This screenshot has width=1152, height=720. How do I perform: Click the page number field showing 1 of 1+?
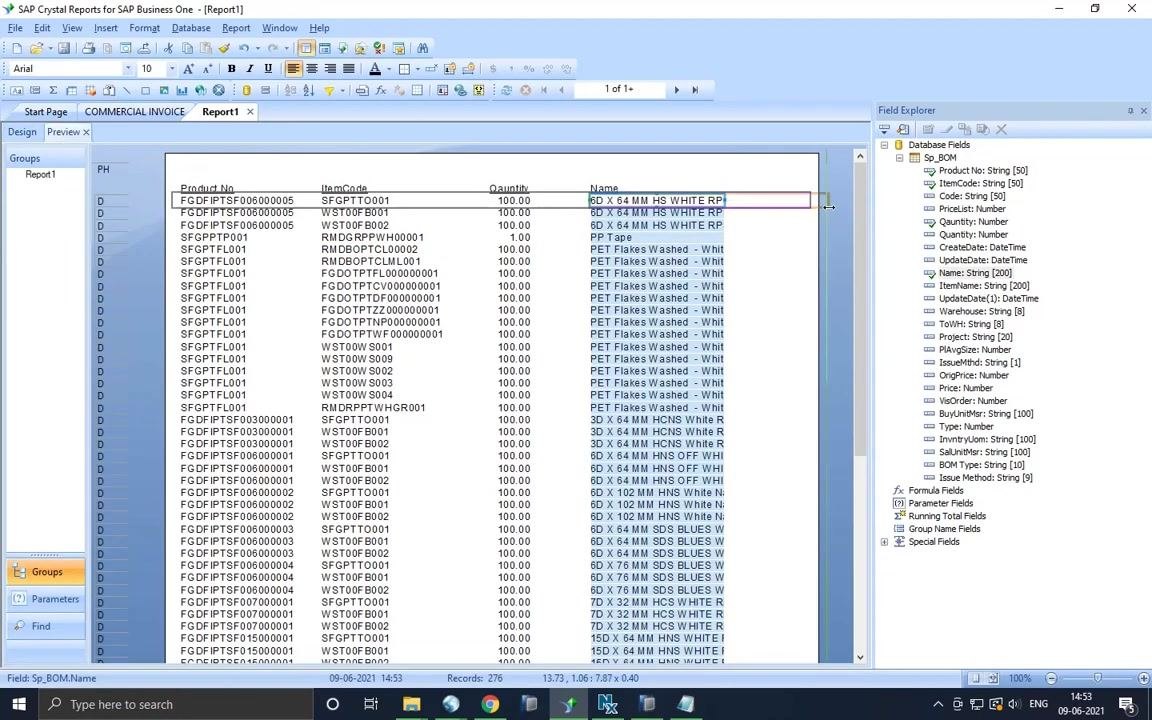[x=619, y=89]
